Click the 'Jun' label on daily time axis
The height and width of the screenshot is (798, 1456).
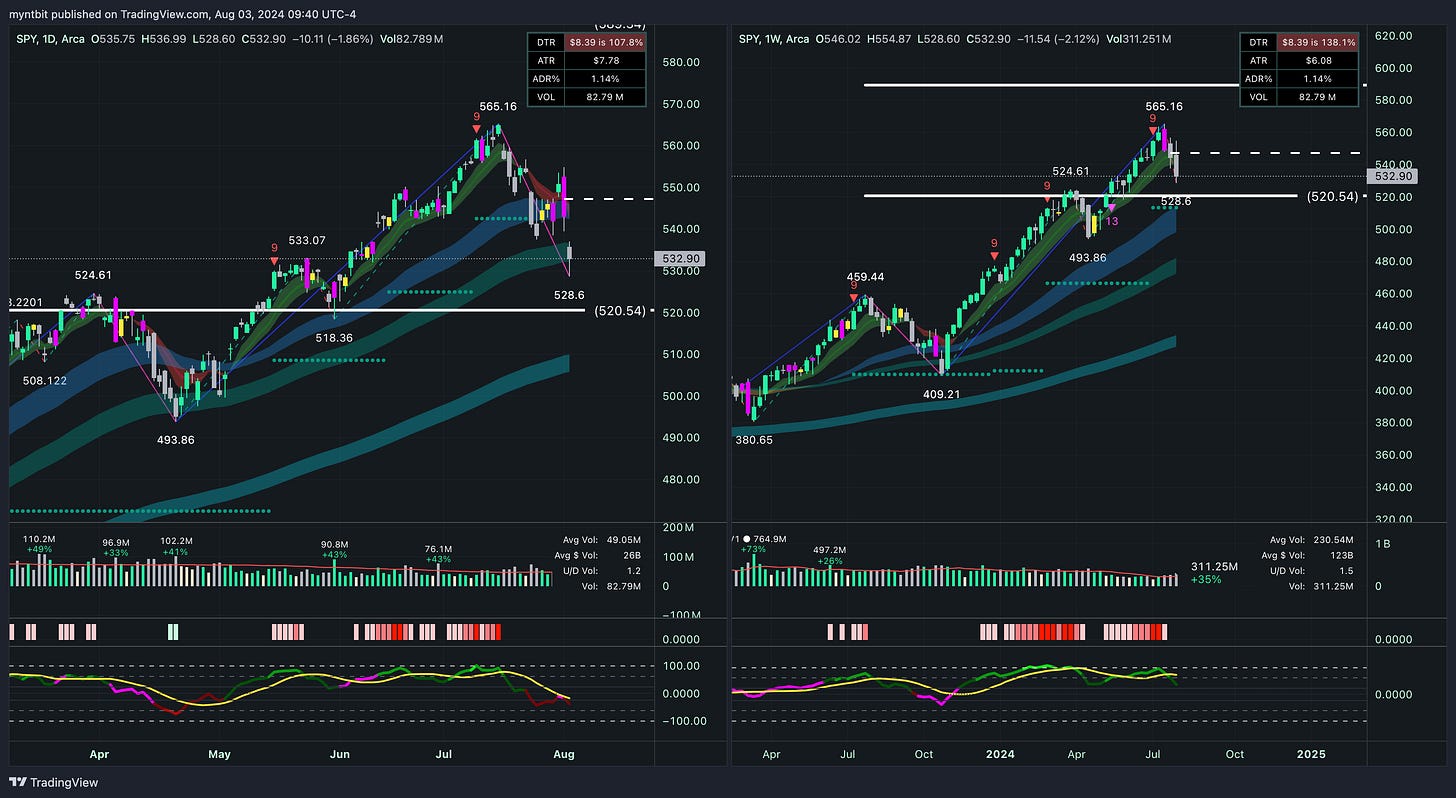(x=340, y=753)
